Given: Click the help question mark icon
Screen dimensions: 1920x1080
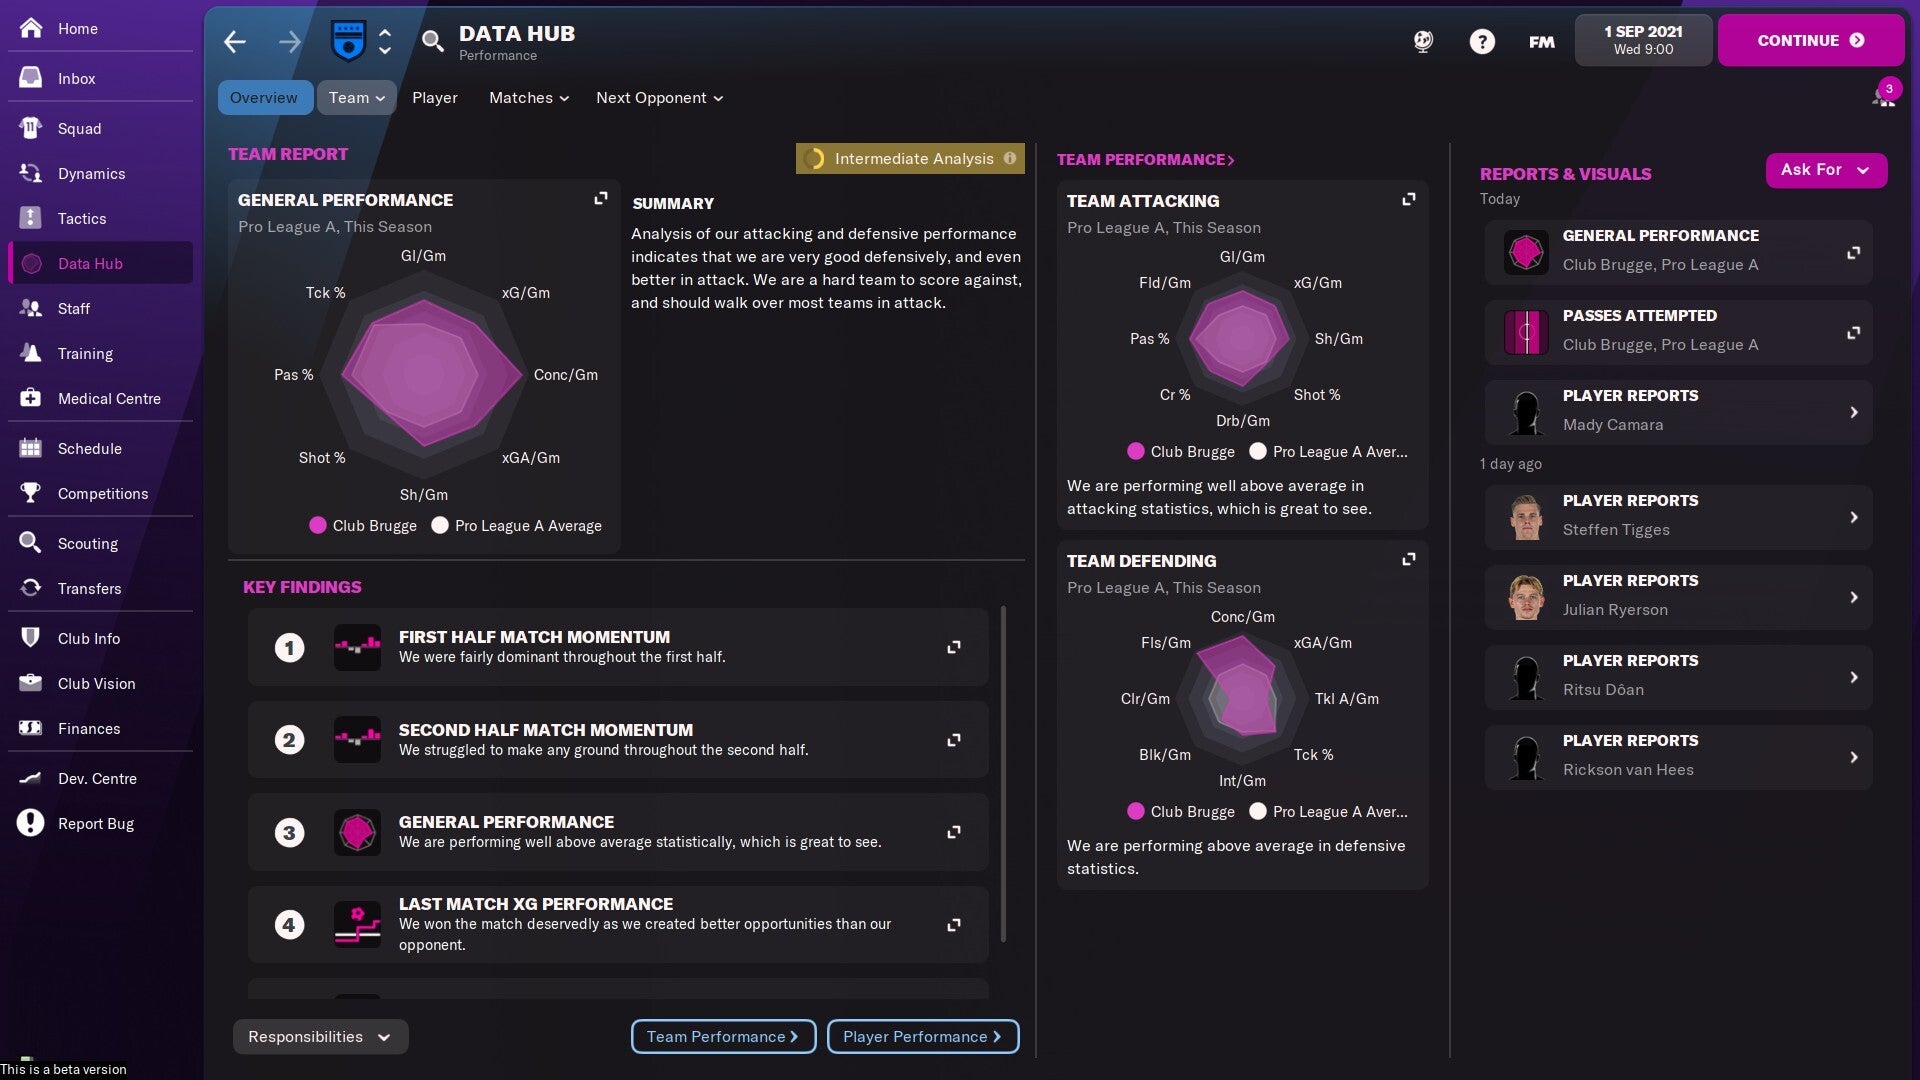Looking at the screenshot, I should [1482, 41].
